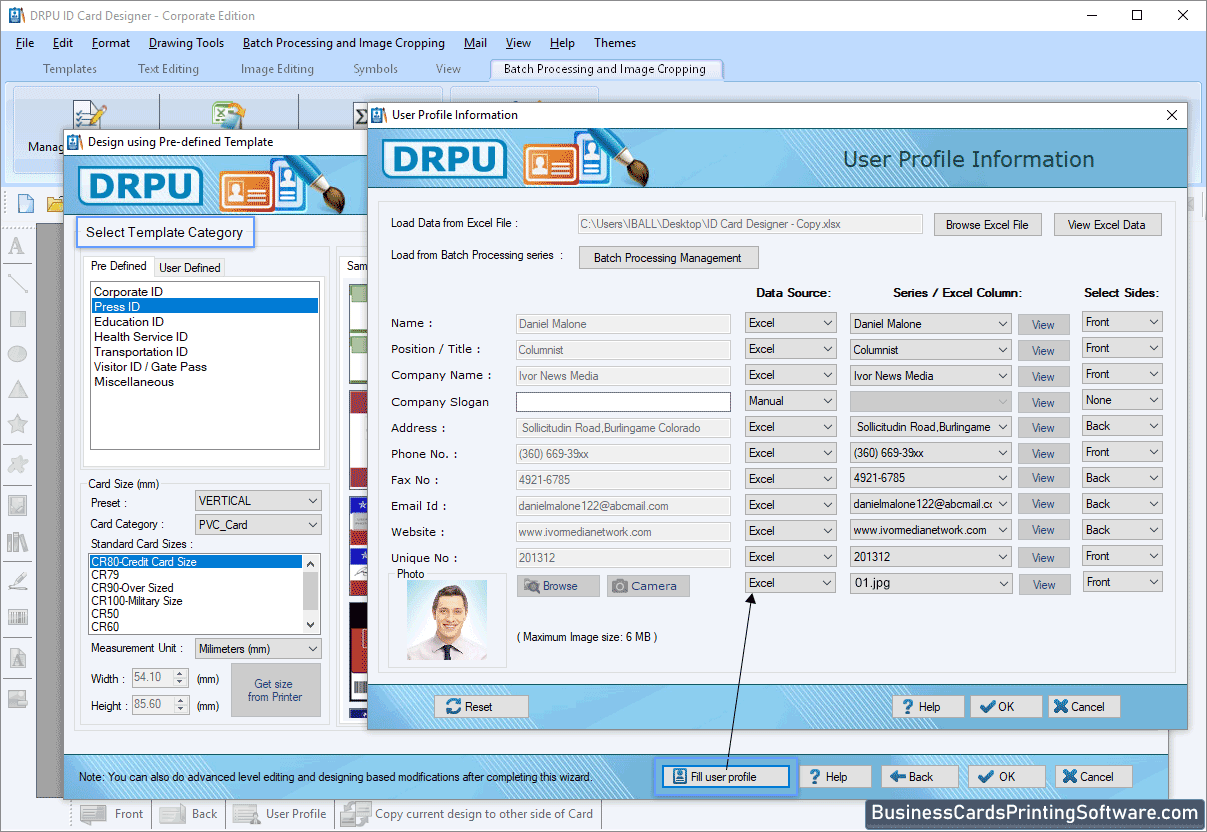Click Get size from Printer
Viewport: 1207px width, 832px height.
pyautogui.click(x=275, y=690)
